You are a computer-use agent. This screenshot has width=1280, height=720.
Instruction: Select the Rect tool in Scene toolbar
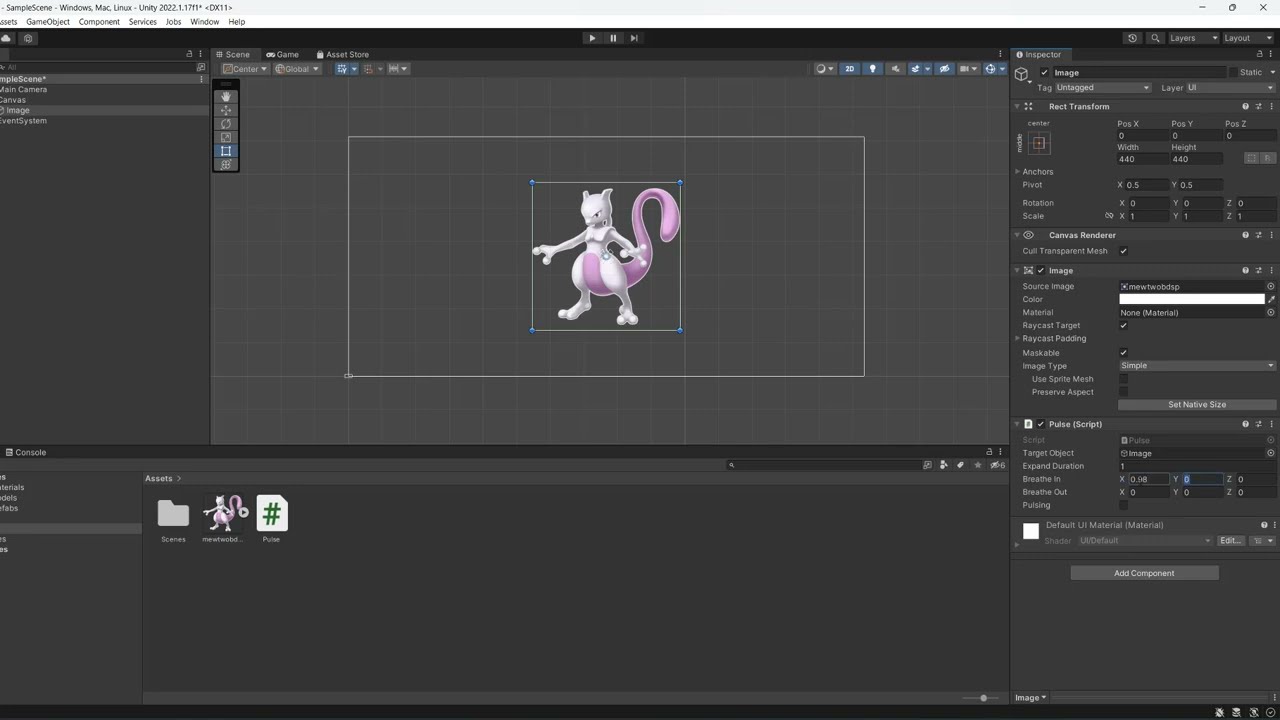point(226,151)
